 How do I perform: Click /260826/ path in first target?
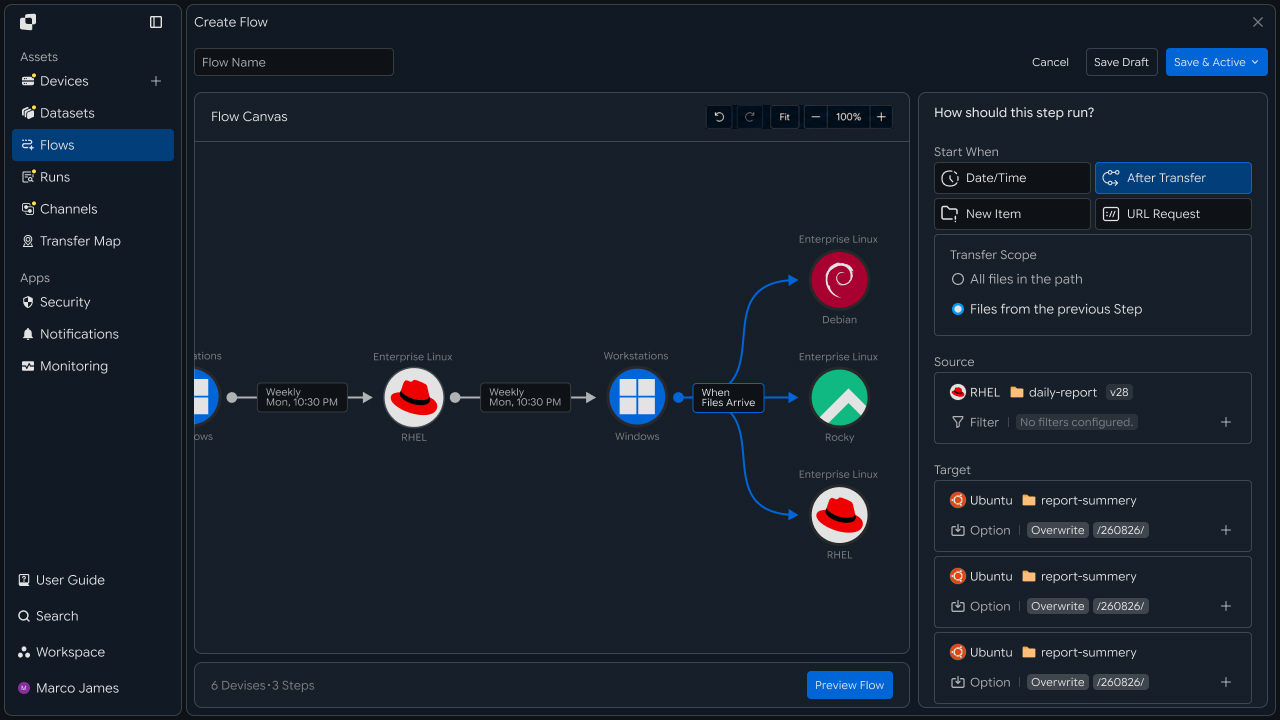click(x=1121, y=530)
